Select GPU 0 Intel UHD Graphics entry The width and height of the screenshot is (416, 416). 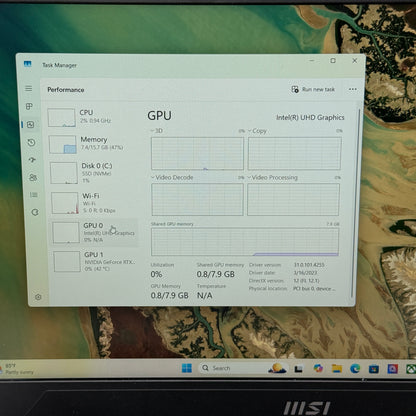point(94,232)
